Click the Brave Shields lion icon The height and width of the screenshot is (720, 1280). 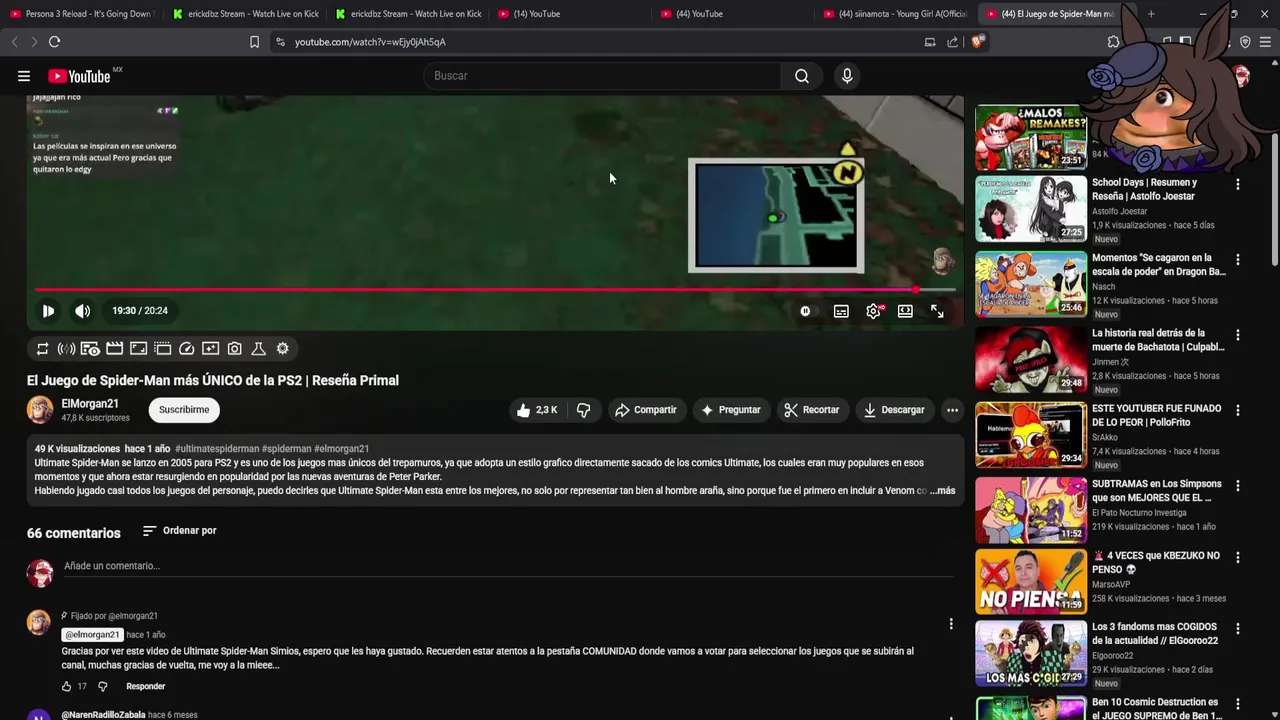[977, 42]
